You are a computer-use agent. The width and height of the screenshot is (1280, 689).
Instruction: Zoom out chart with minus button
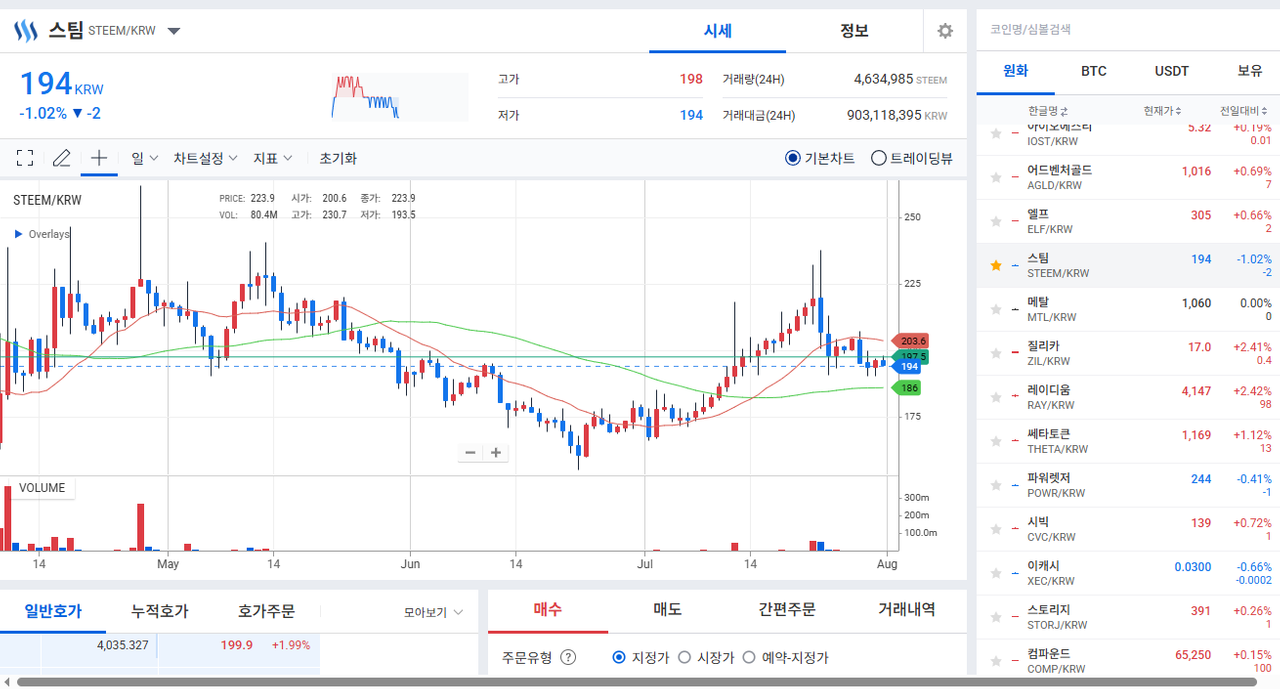click(470, 452)
